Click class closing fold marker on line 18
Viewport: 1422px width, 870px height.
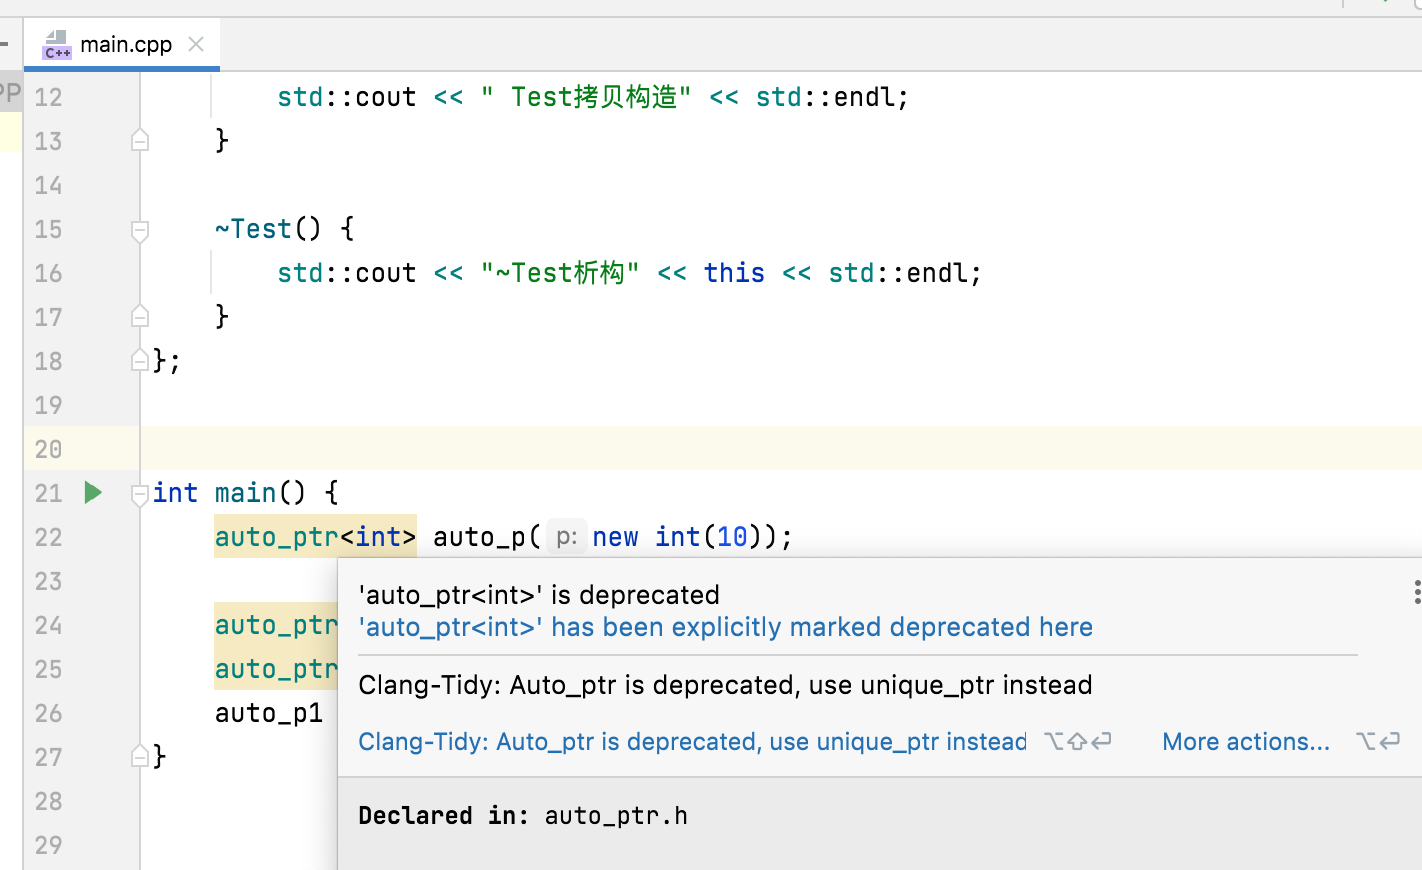[140, 360]
